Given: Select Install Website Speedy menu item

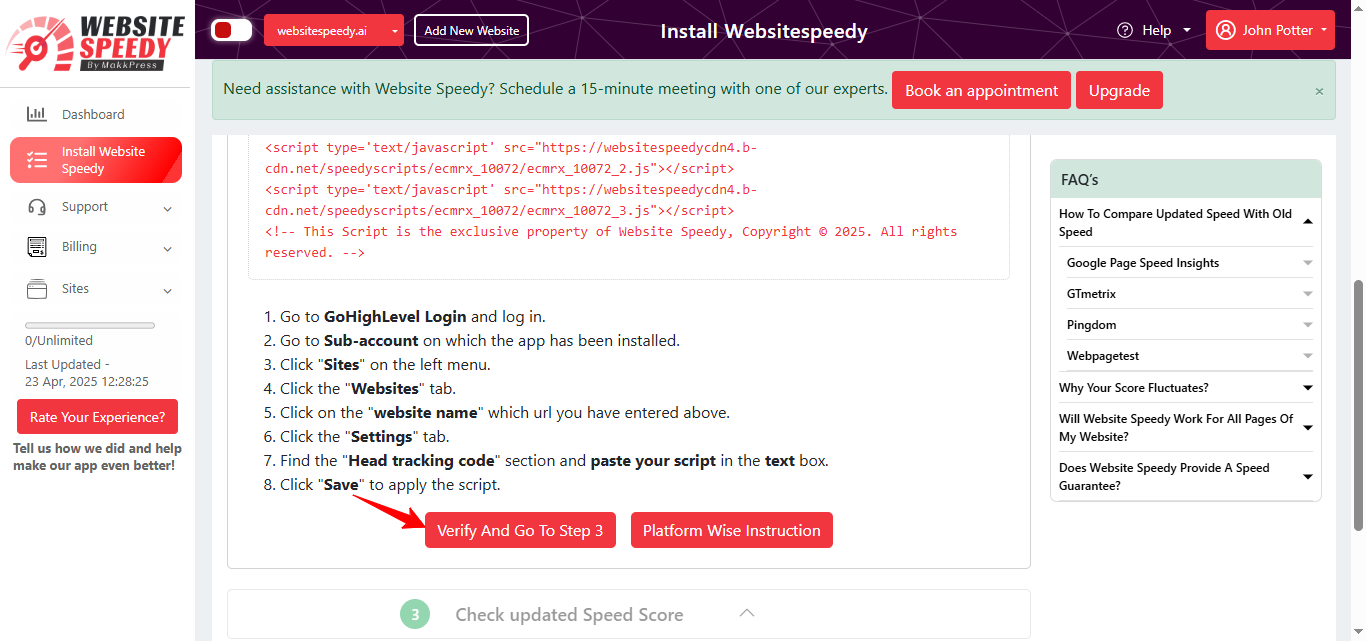Looking at the screenshot, I should click(96, 160).
